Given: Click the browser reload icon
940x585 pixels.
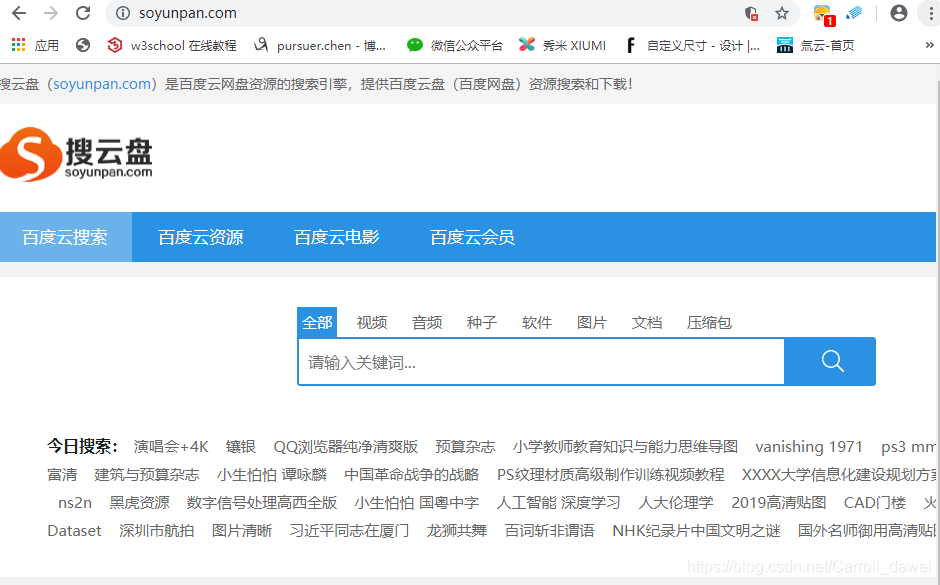Looking at the screenshot, I should click(x=83, y=13).
